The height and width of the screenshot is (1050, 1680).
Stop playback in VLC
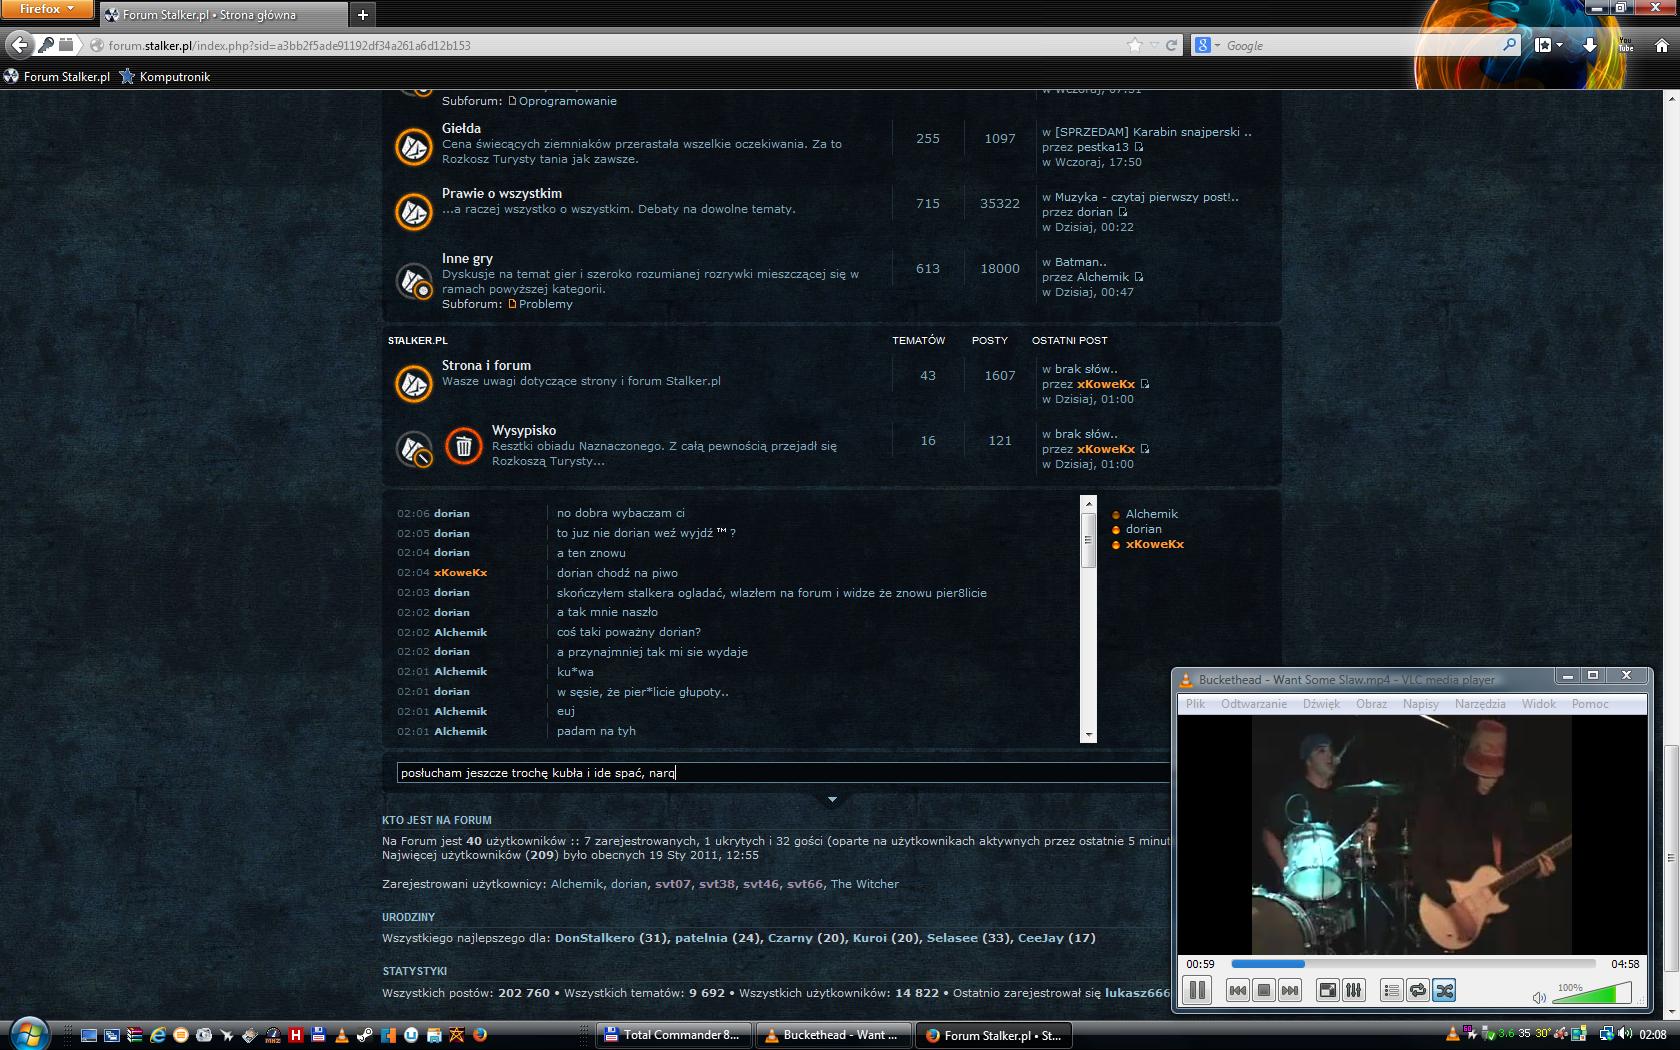pyautogui.click(x=1264, y=990)
